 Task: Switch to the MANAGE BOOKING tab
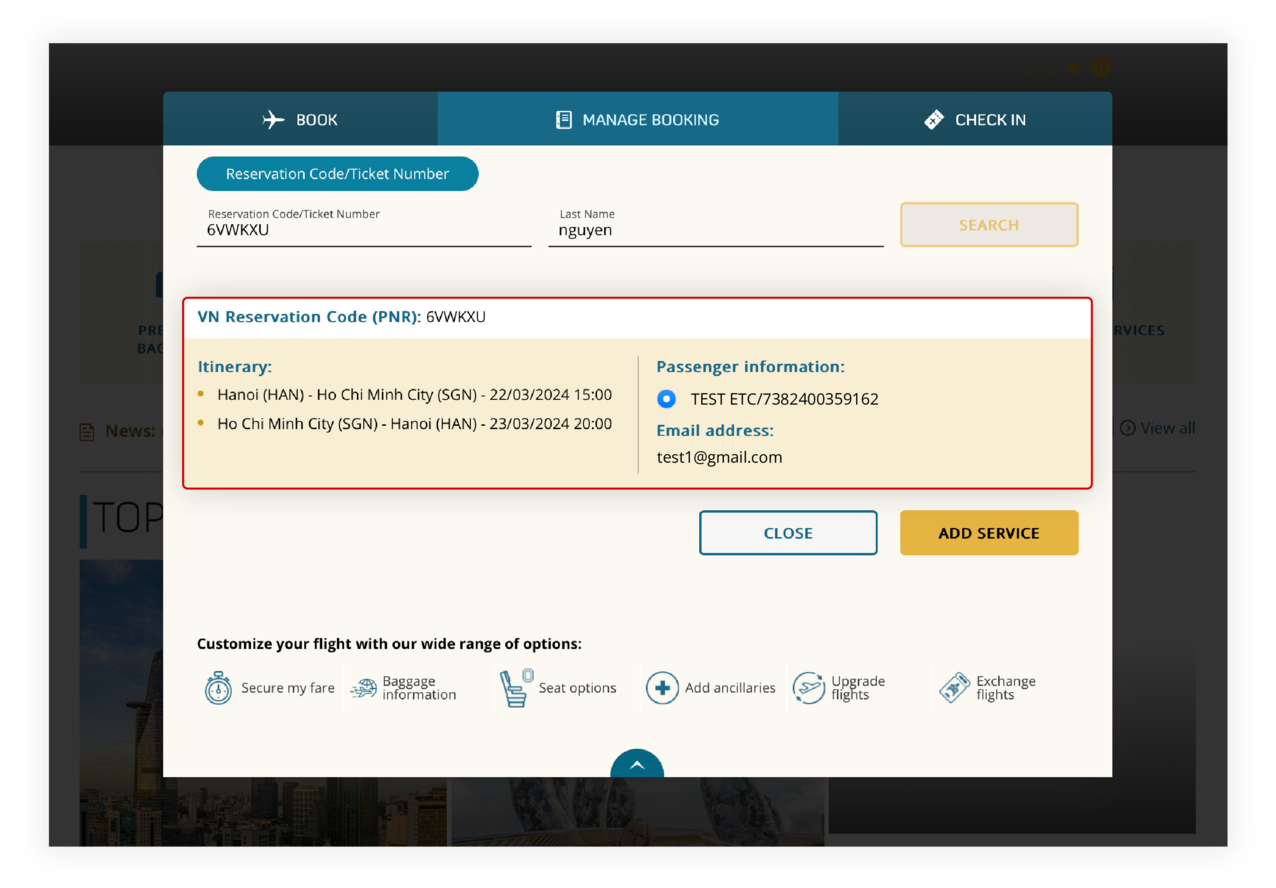coord(638,119)
